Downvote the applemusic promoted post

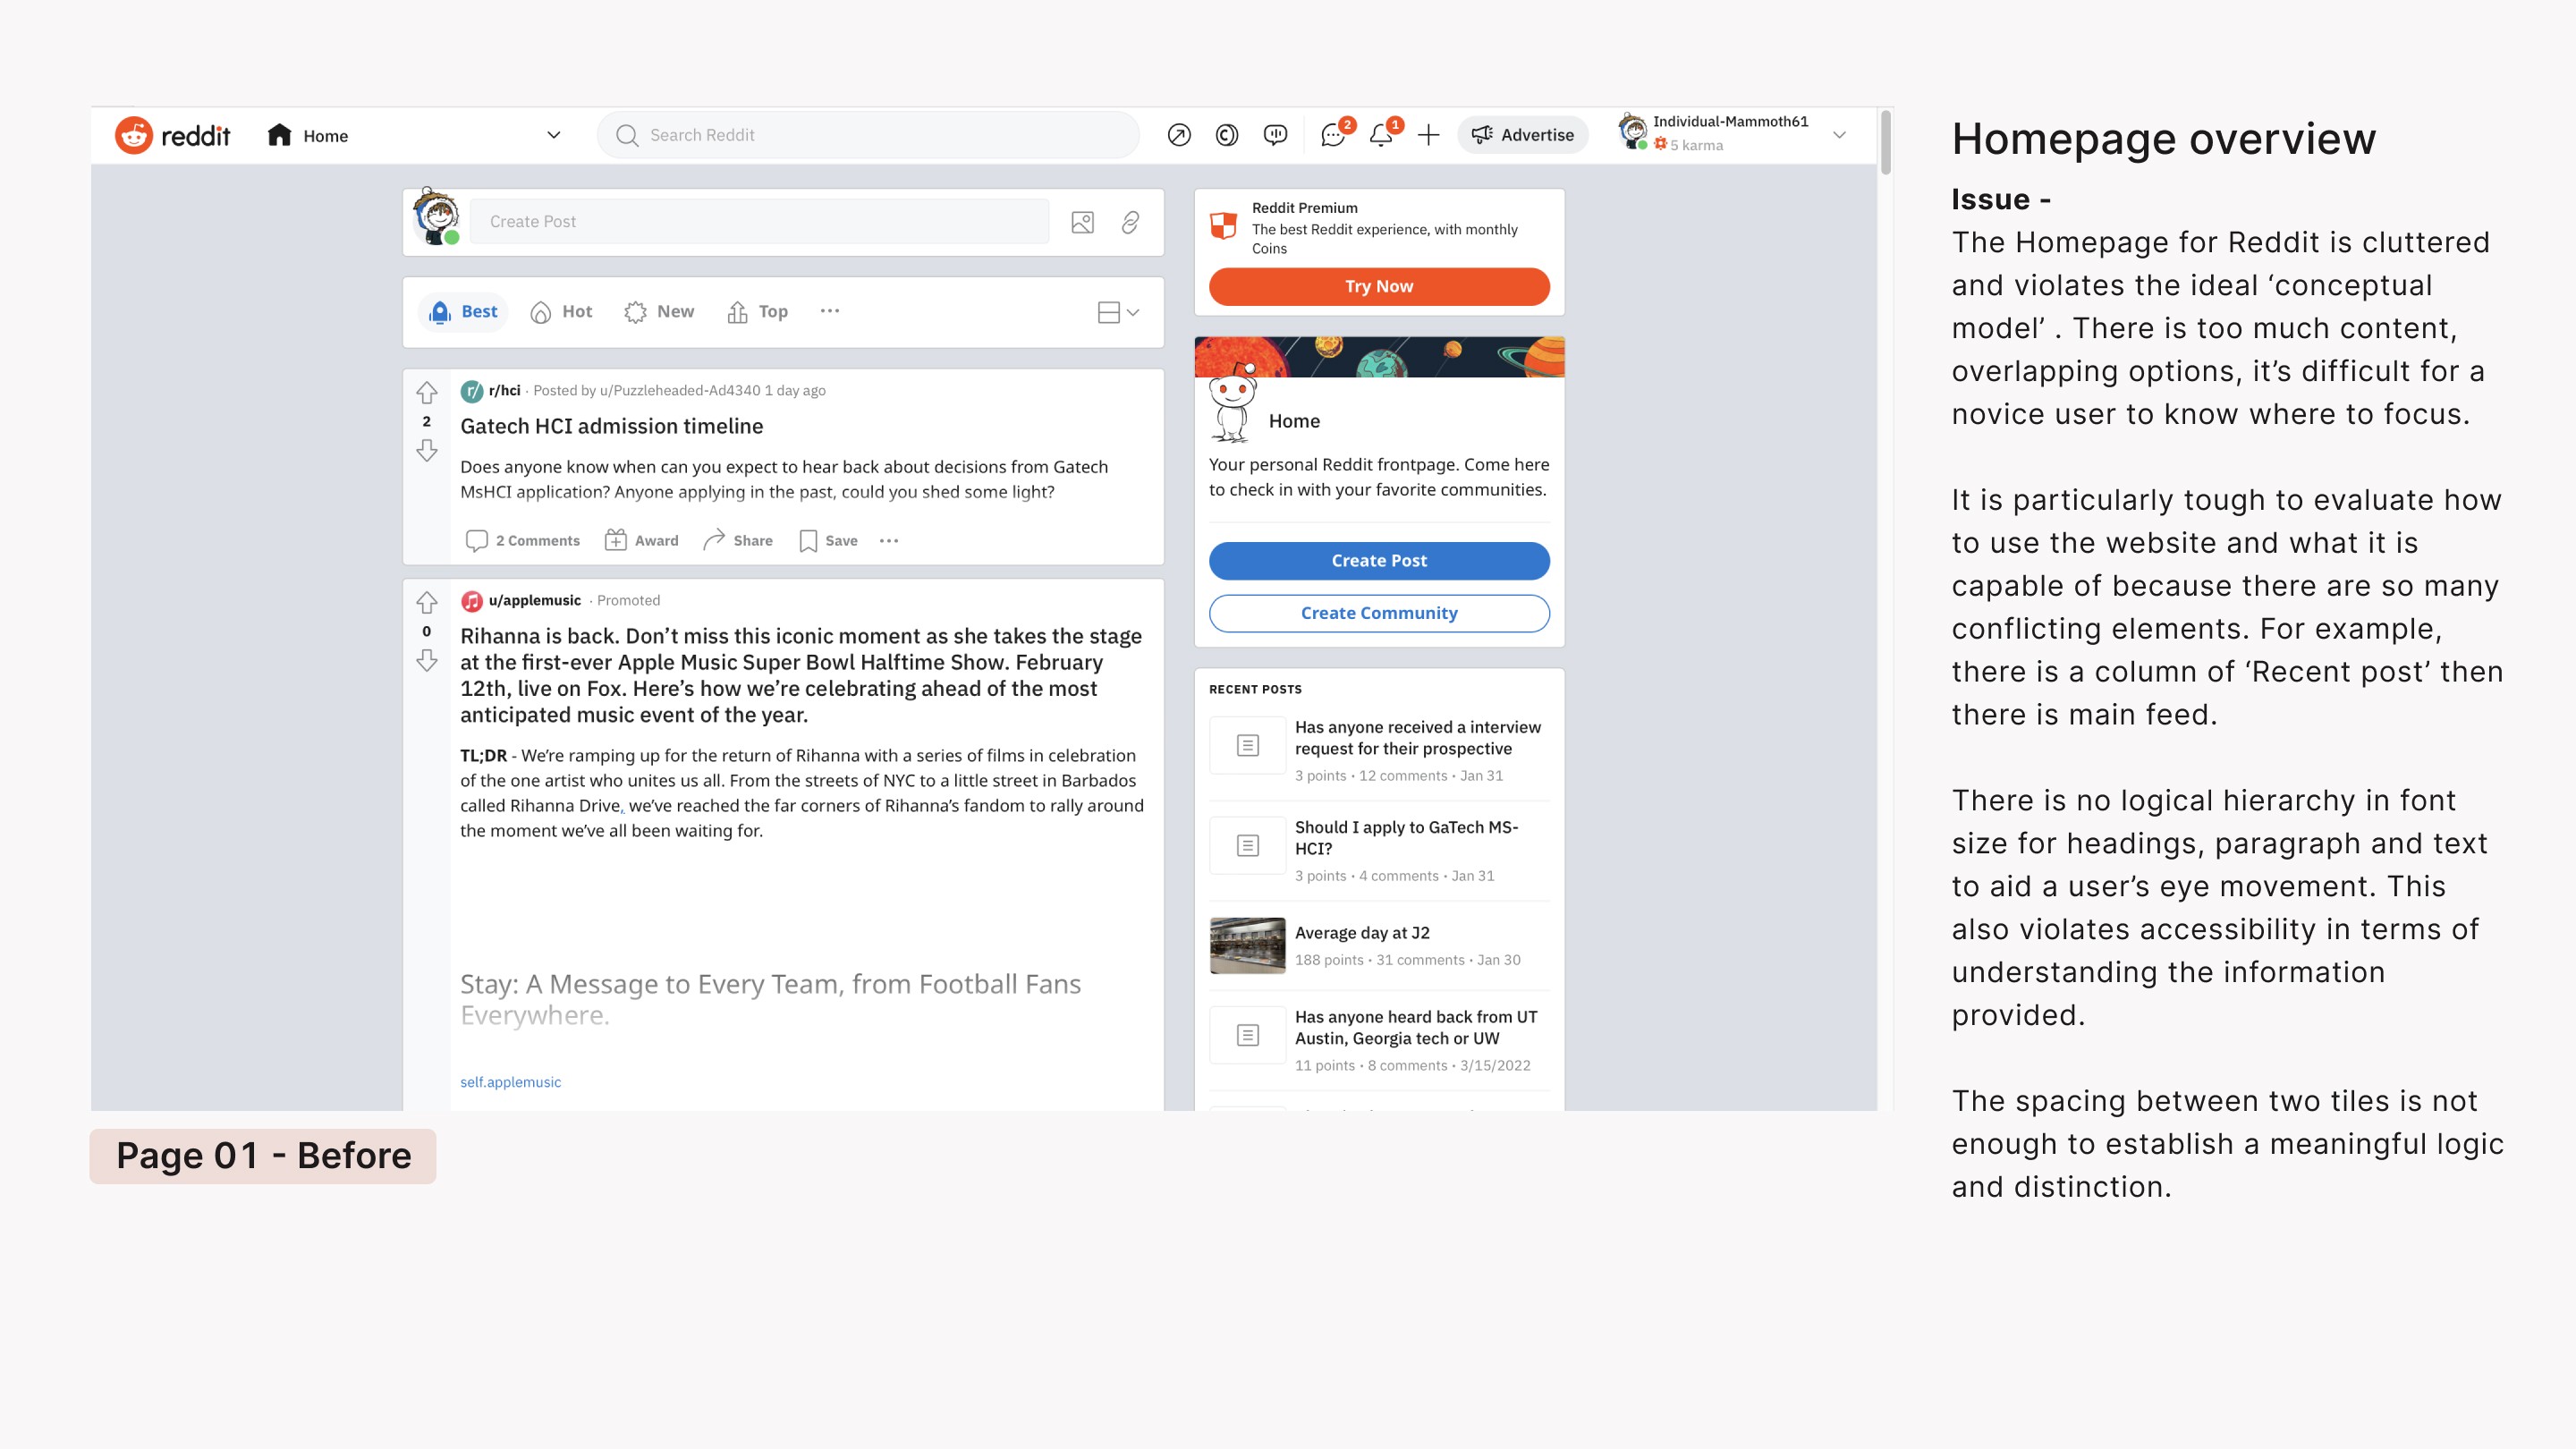pyautogui.click(x=427, y=660)
